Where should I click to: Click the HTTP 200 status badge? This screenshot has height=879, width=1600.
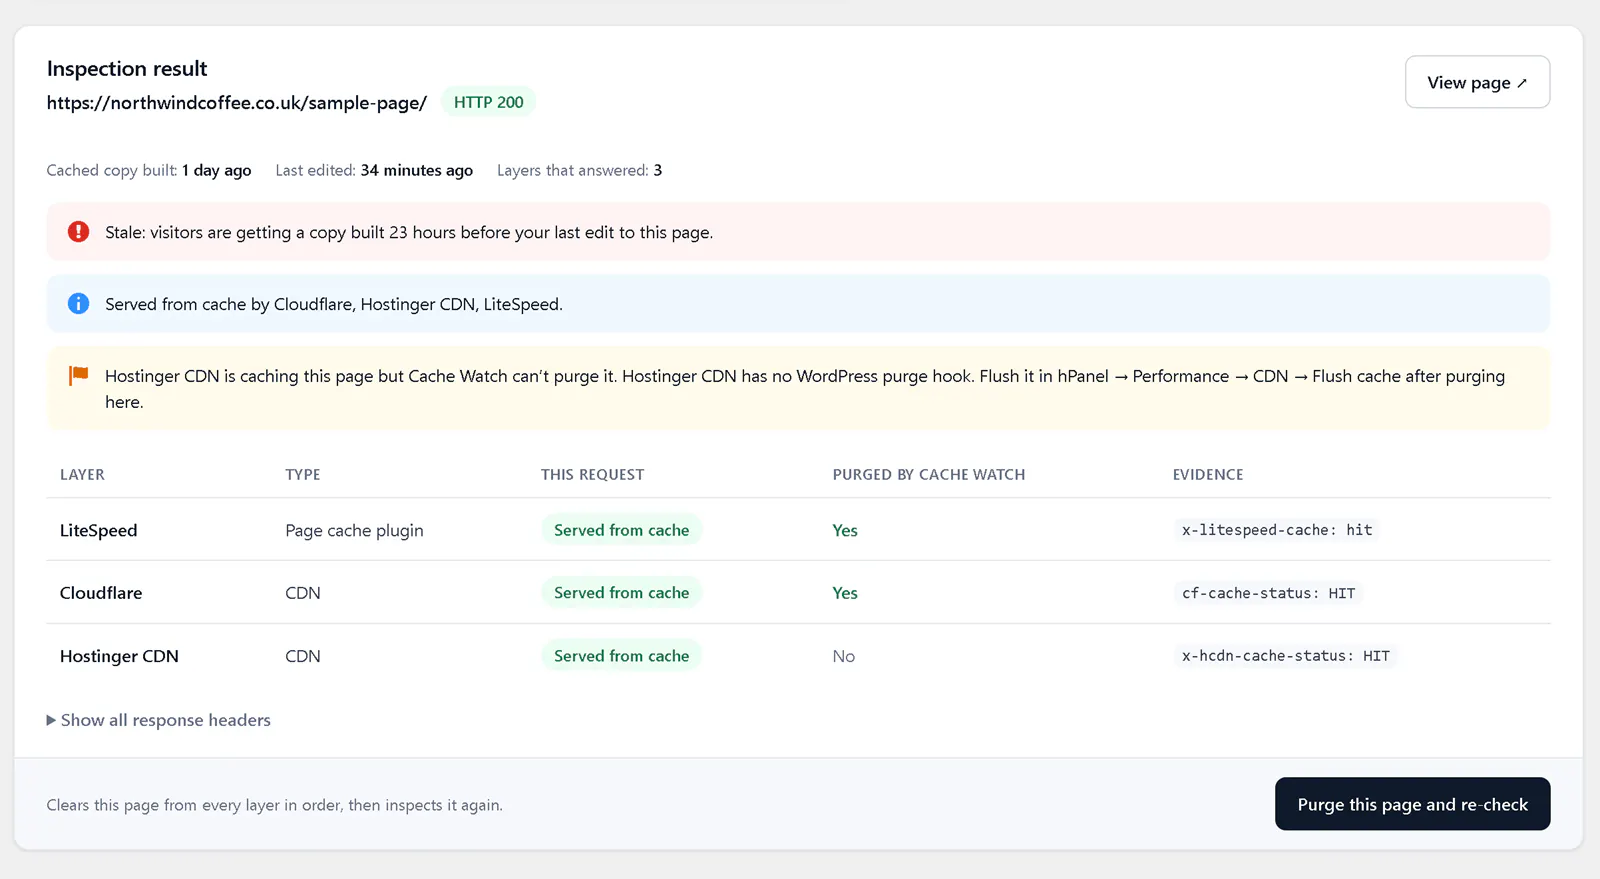click(x=488, y=102)
